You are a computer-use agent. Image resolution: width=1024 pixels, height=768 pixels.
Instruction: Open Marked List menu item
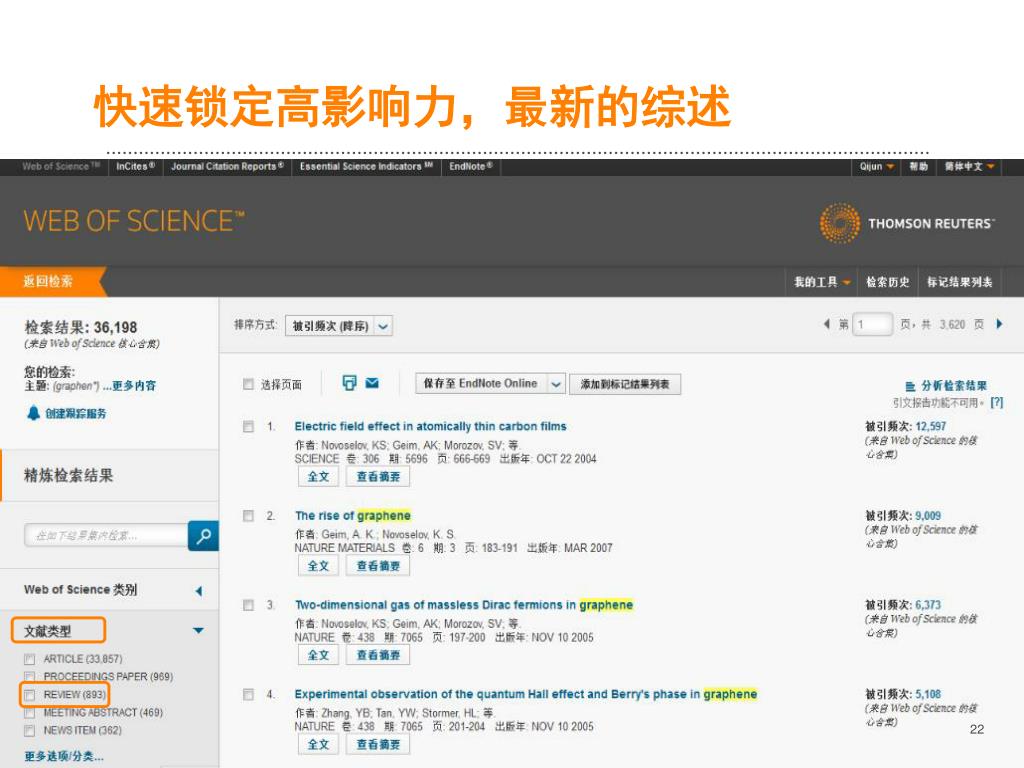[x=960, y=282]
